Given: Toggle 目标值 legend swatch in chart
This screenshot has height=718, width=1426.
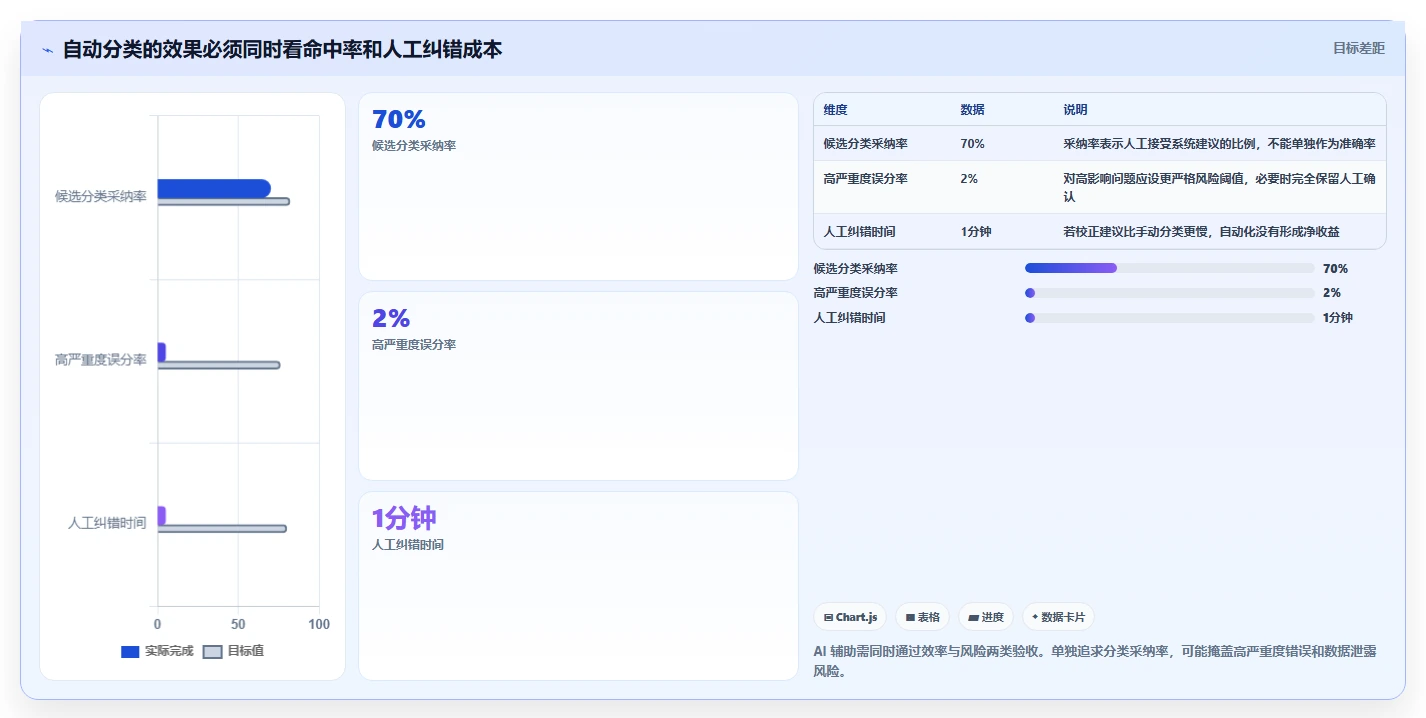Looking at the screenshot, I should 212,651.
